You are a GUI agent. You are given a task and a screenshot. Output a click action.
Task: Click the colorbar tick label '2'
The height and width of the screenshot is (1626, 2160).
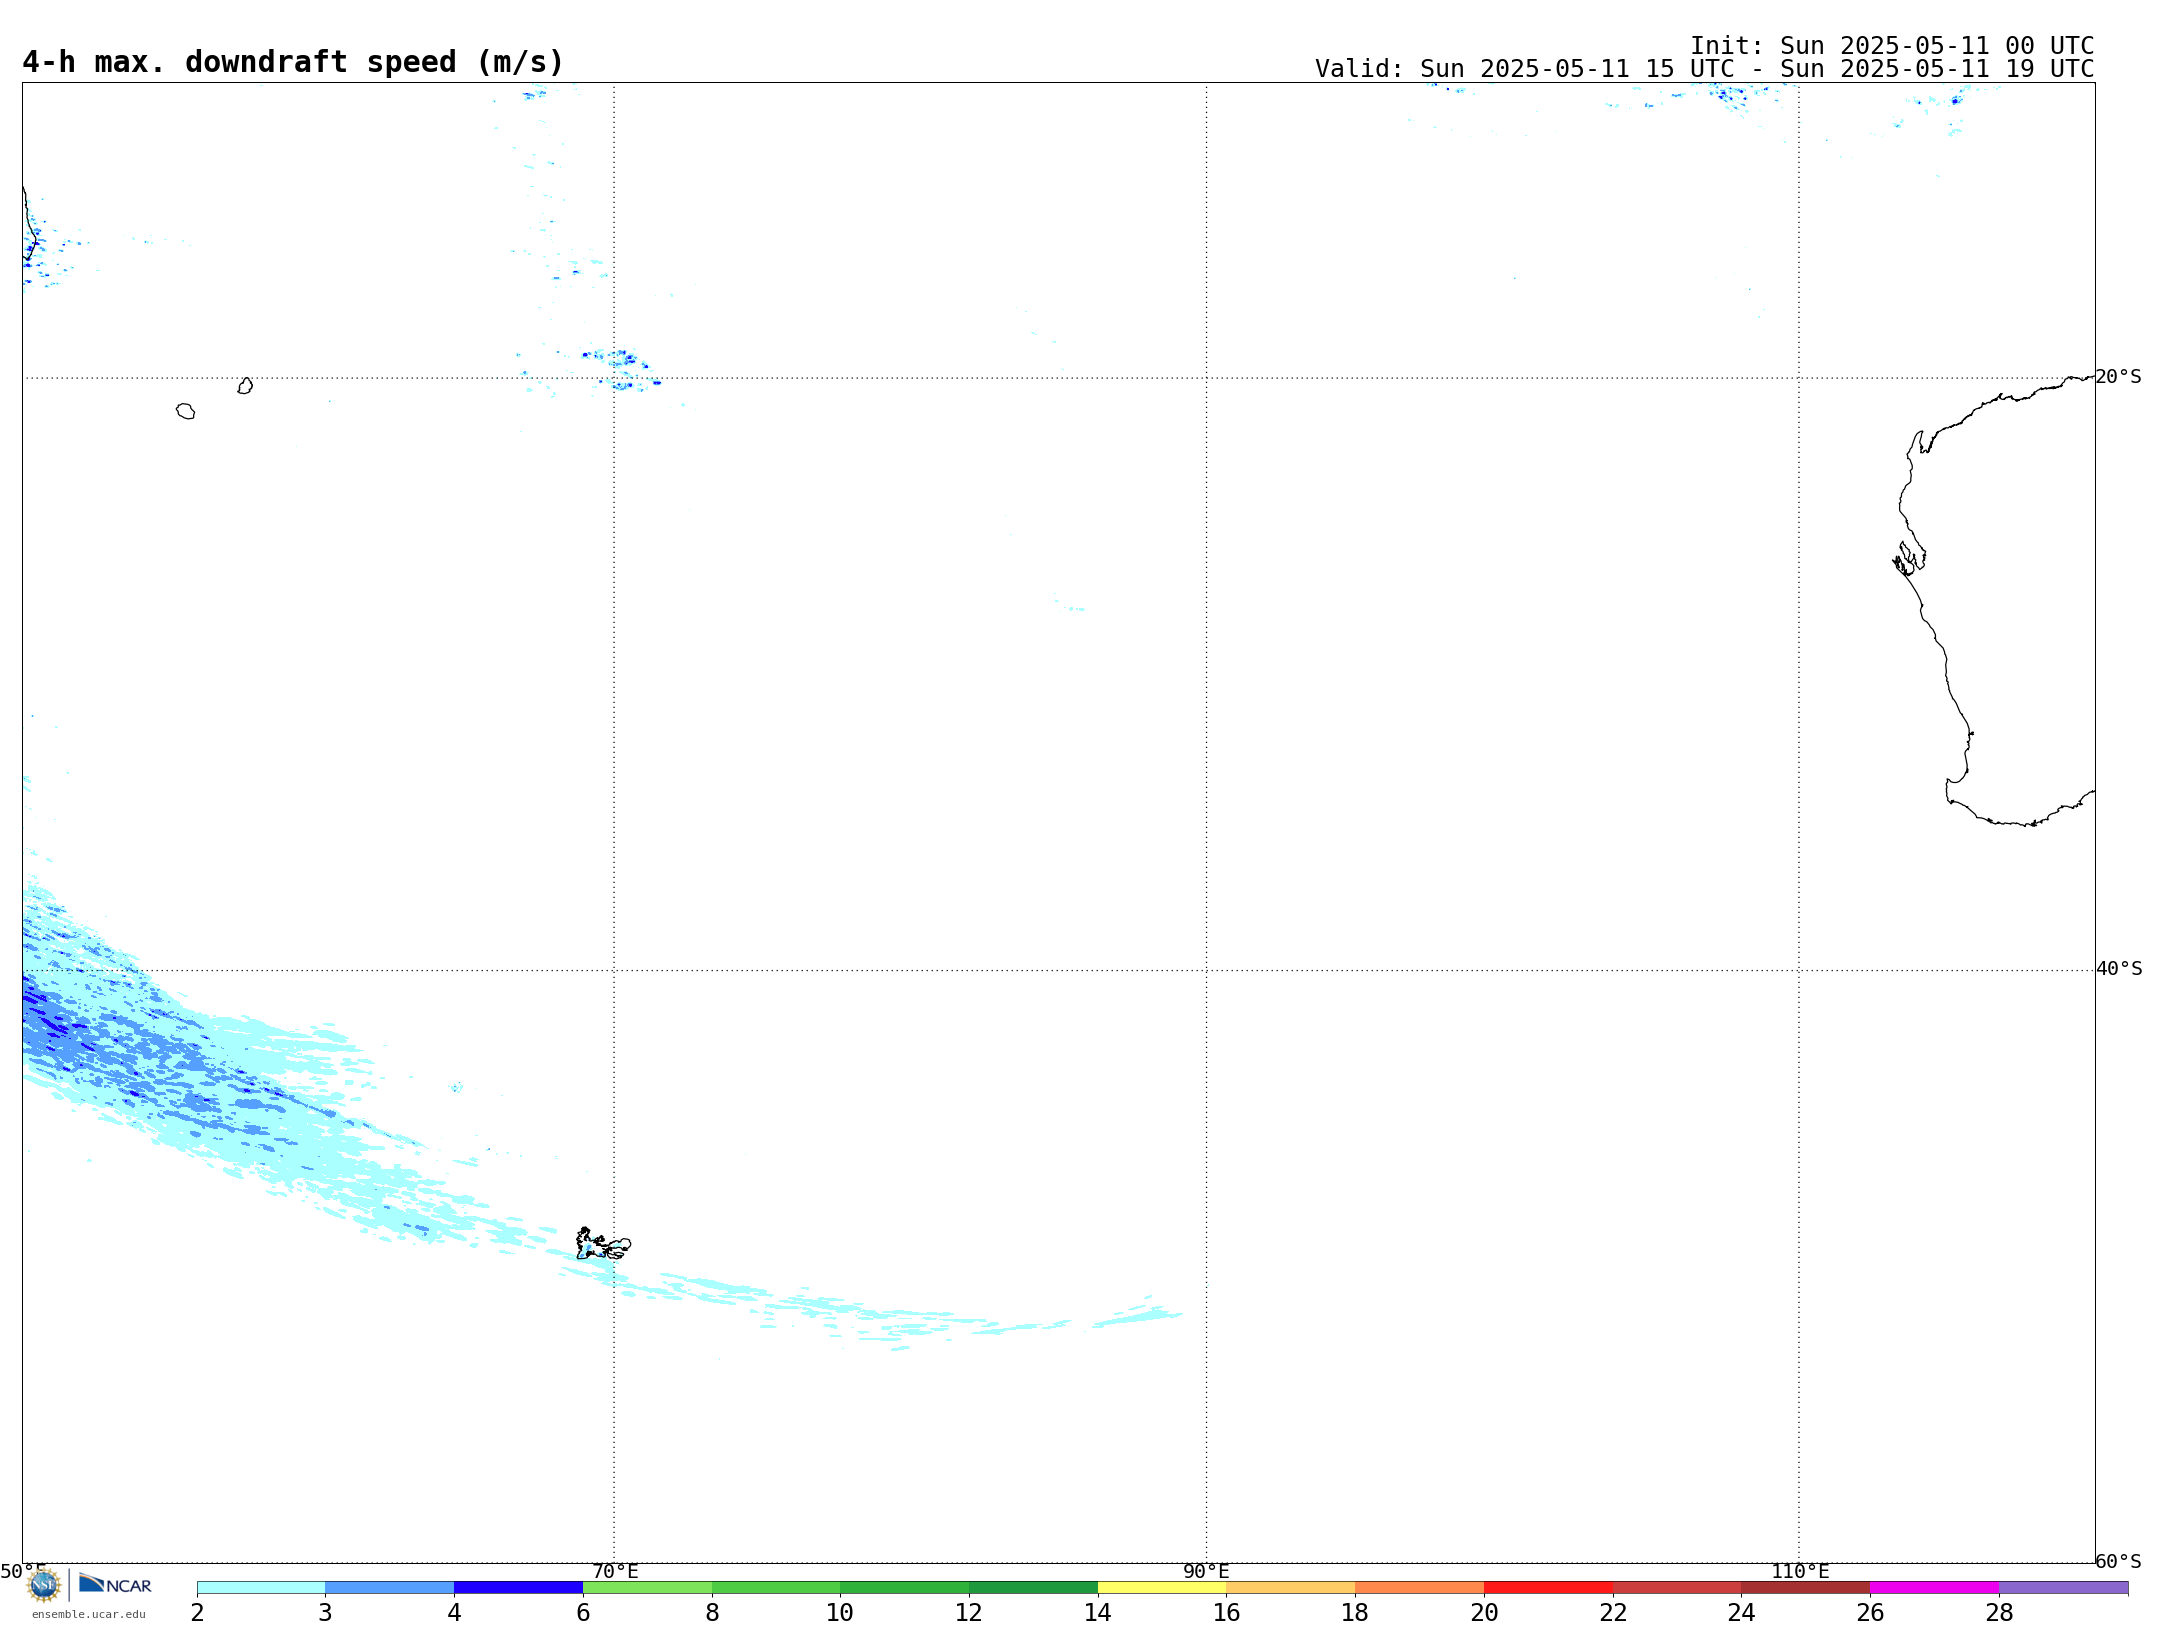pyautogui.click(x=197, y=1612)
